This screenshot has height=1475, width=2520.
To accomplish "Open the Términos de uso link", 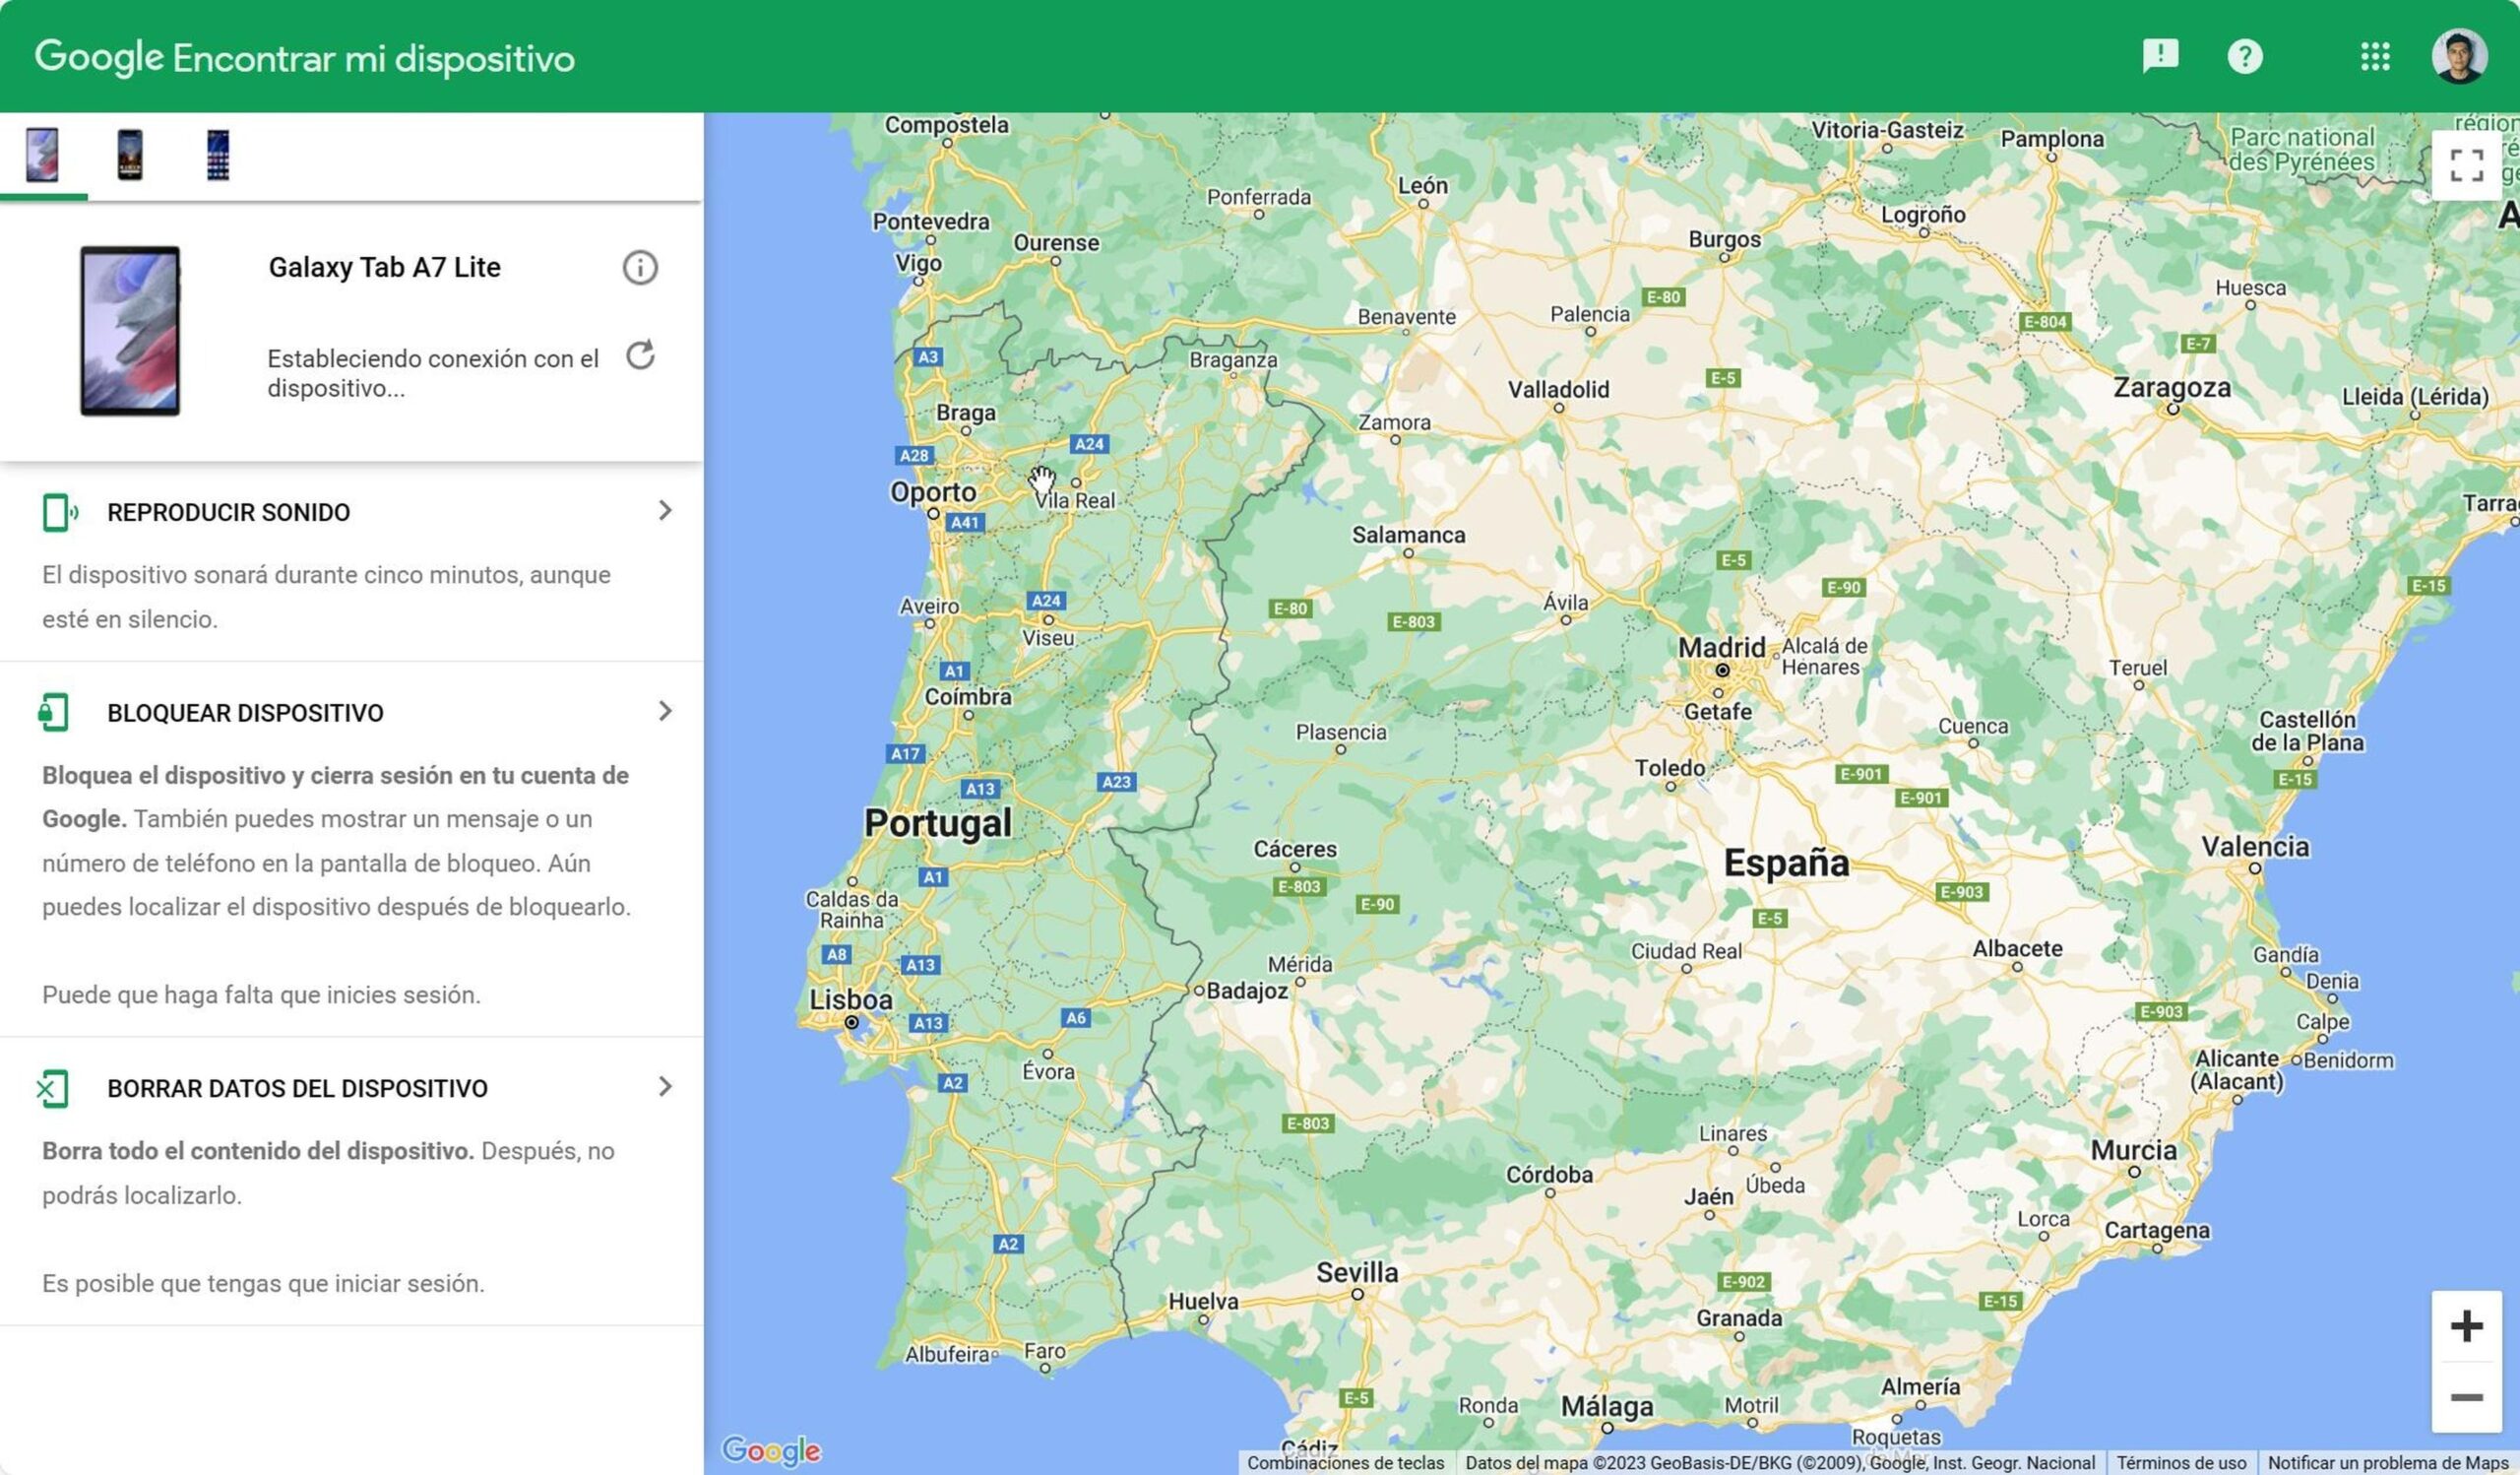I will pos(2181,1463).
